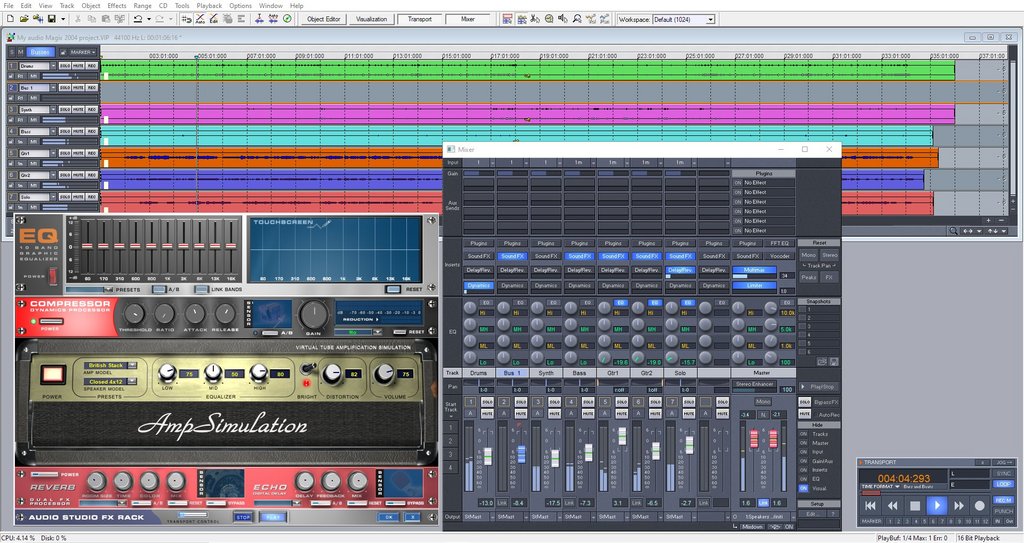This screenshot has height=543, width=1024.
Task: Click the Visualization button
Action: [x=372, y=19]
